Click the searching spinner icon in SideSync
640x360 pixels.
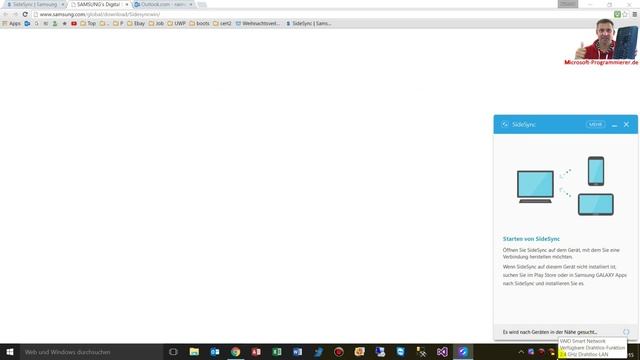coord(626,332)
